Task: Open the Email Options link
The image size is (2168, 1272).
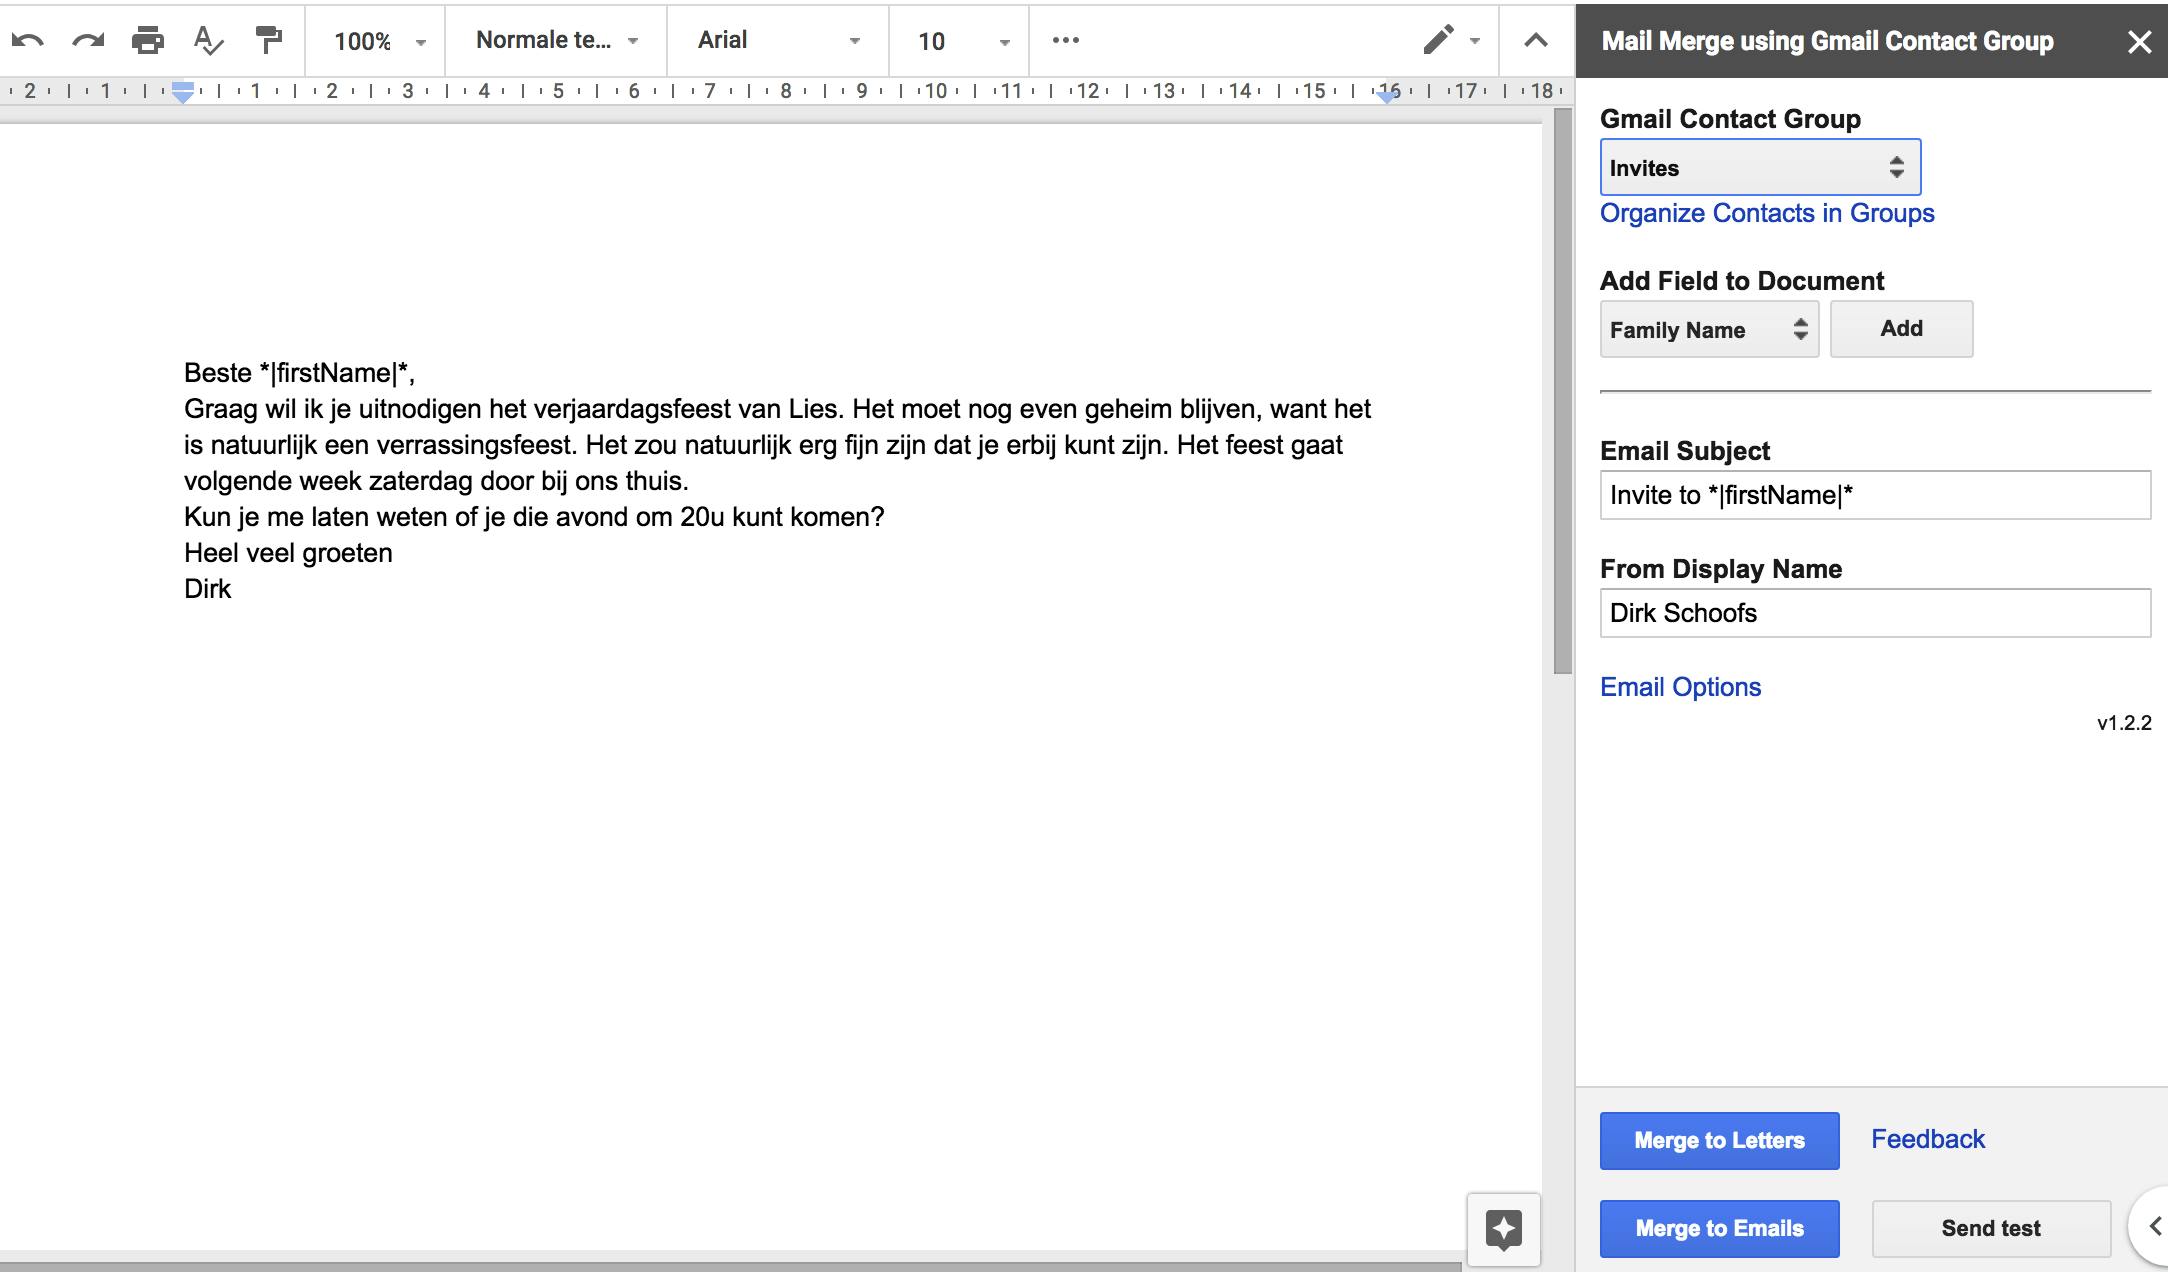Action: pyautogui.click(x=1680, y=687)
